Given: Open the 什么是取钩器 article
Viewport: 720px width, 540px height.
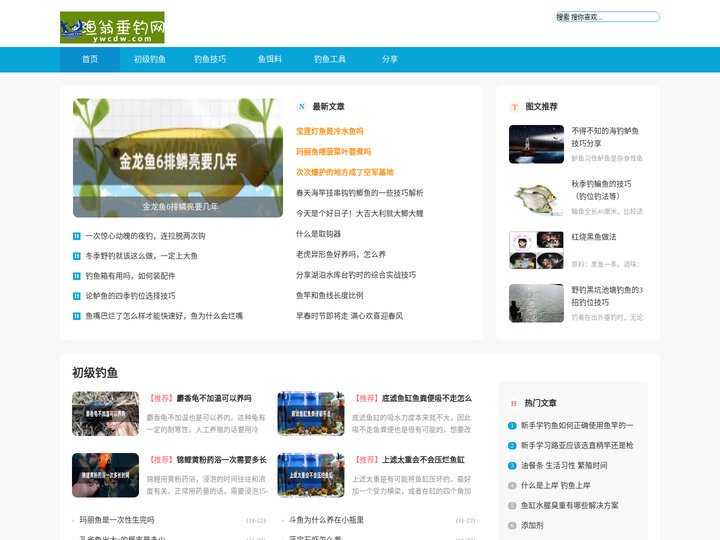Looking at the screenshot, I should tap(318, 234).
